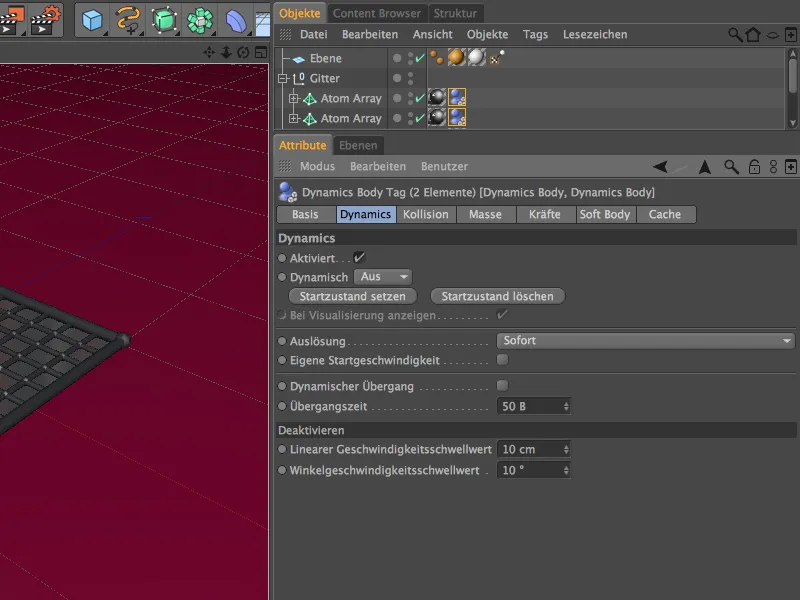This screenshot has width=800, height=600.
Task: Toggle the Attribute manager lock icon
Action: [x=754, y=166]
